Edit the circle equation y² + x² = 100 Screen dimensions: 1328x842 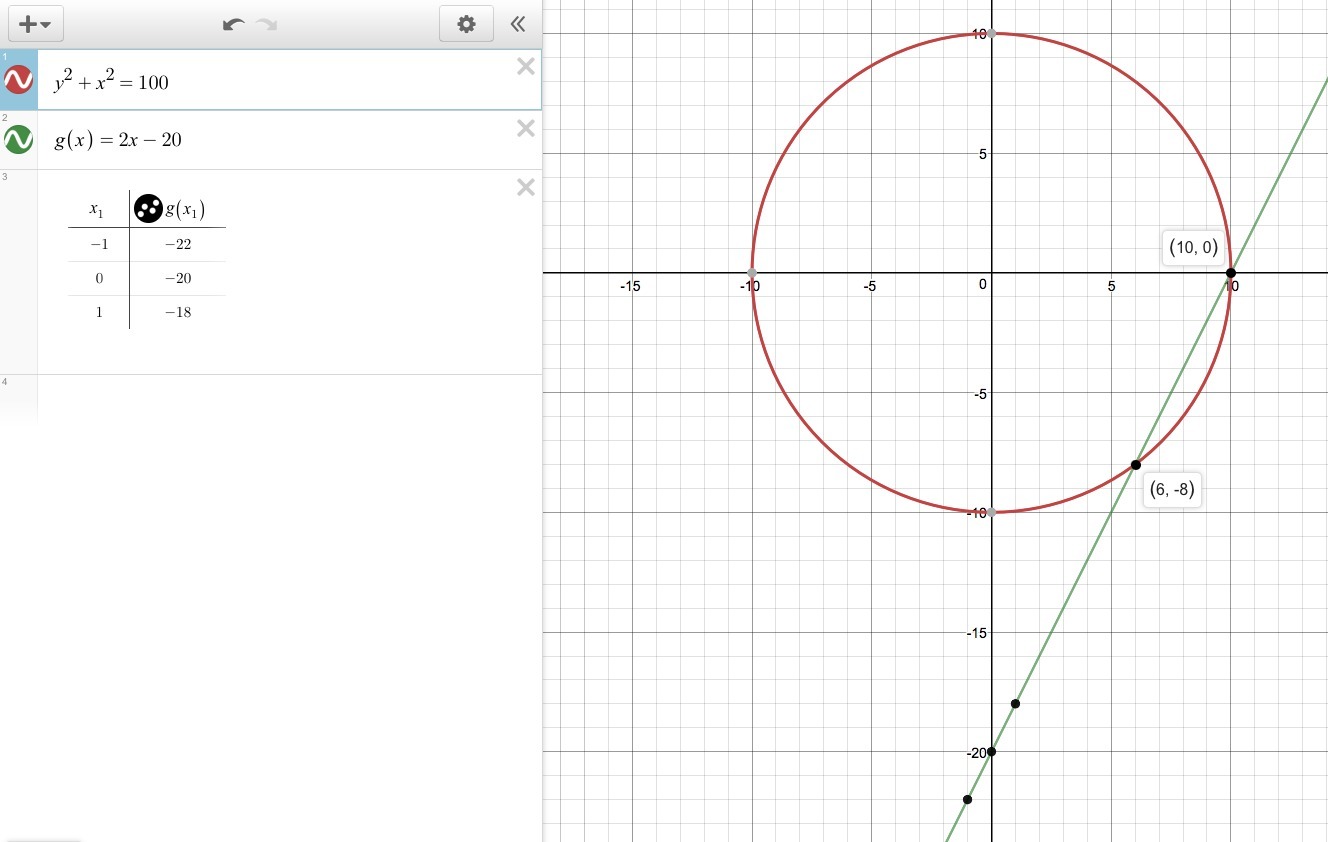(111, 81)
